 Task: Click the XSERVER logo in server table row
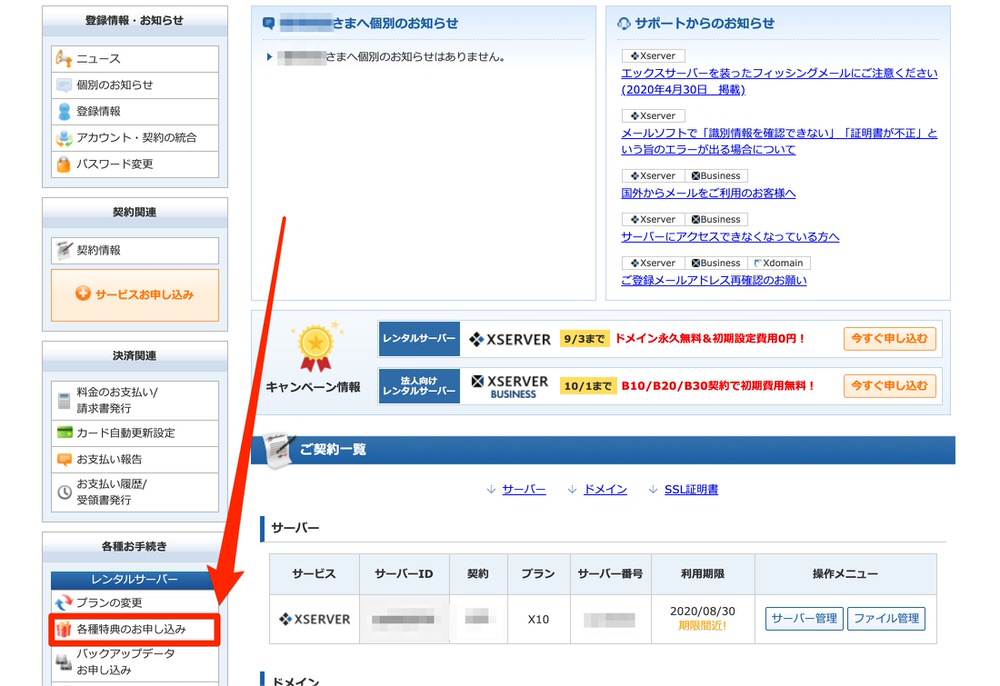tap(314, 619)
